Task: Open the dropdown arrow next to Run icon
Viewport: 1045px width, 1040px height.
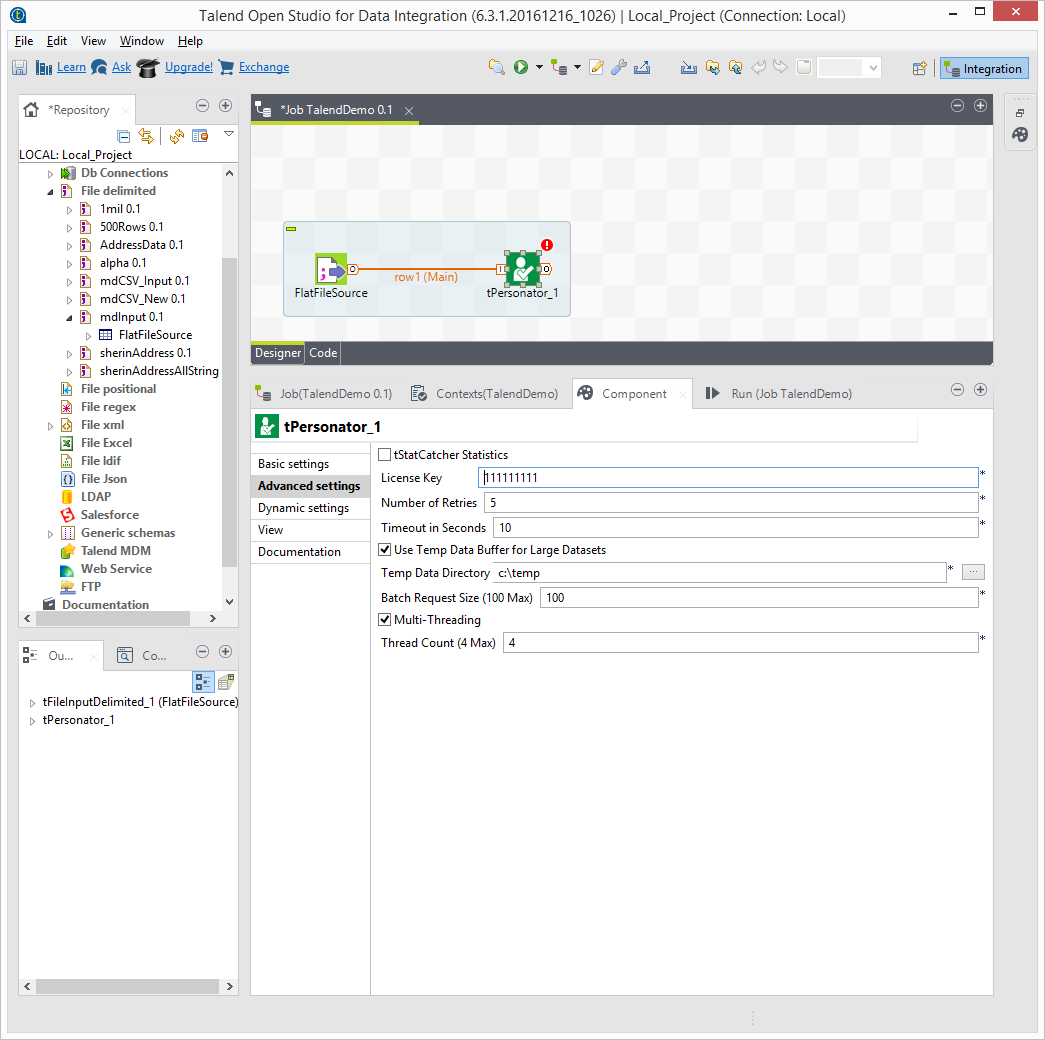Action: tap(539, 68)
